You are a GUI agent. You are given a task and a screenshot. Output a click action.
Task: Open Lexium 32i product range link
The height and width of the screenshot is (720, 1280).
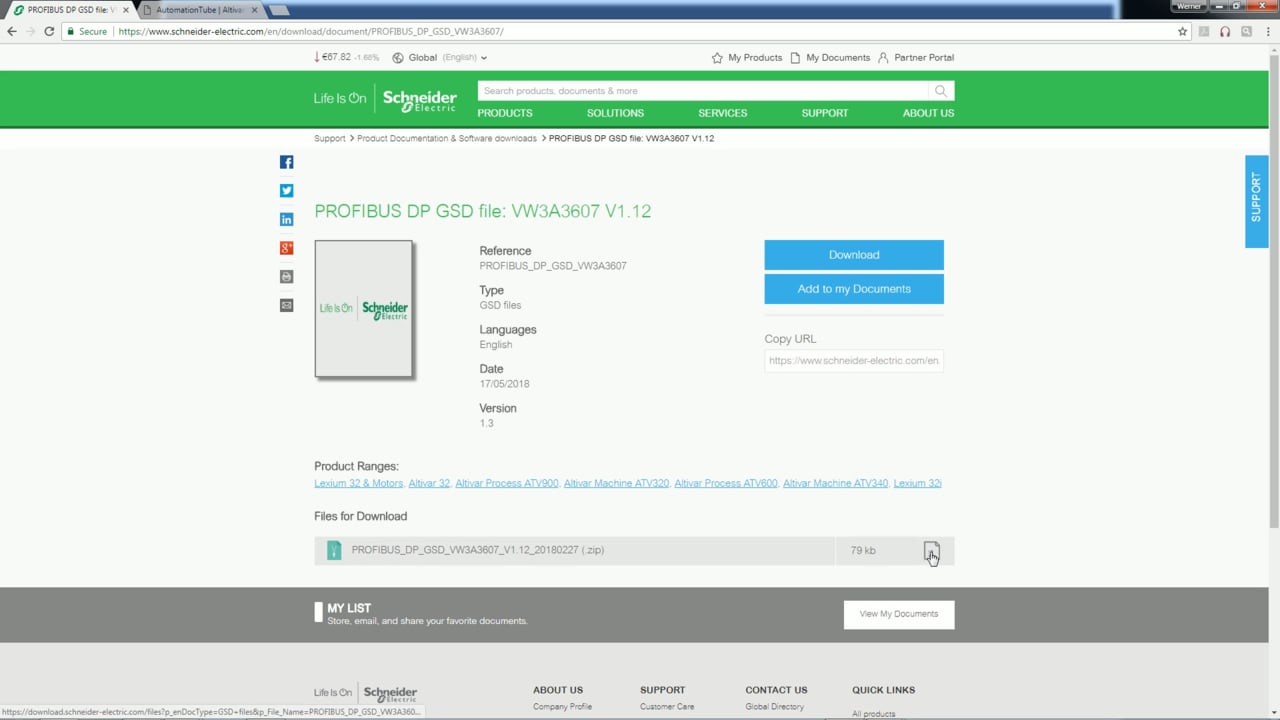(917, 483)
